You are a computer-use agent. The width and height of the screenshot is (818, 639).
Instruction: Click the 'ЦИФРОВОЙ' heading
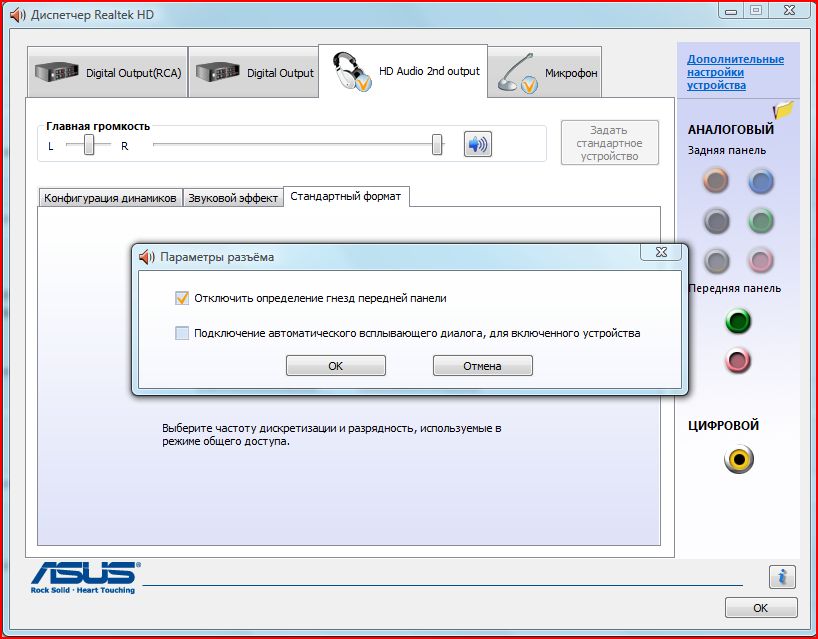[x=723, y=425]
